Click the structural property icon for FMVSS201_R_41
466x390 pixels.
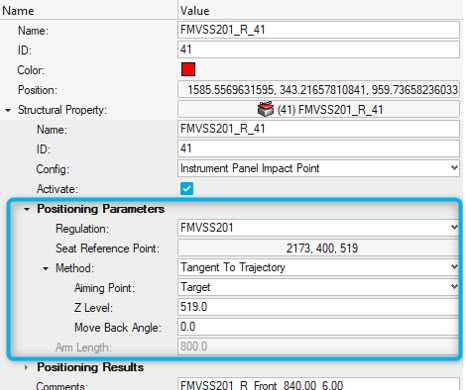pos(266,109)
